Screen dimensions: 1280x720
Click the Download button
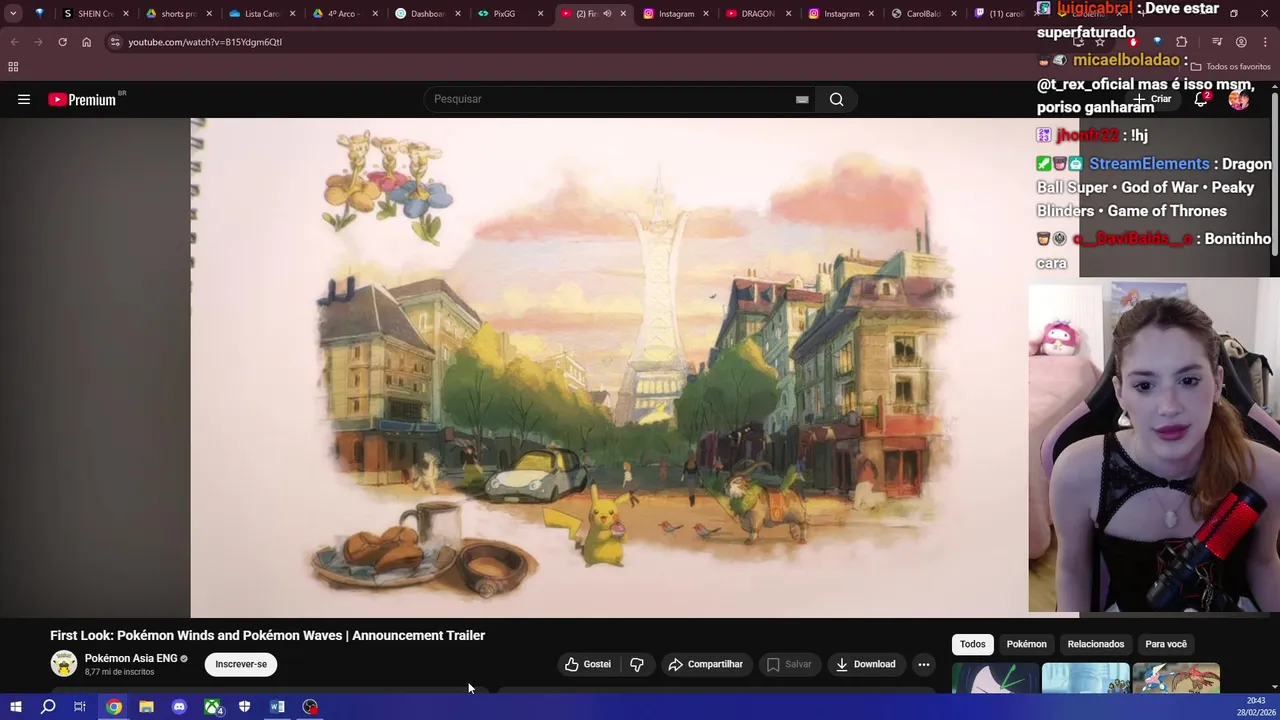(866, 664)
